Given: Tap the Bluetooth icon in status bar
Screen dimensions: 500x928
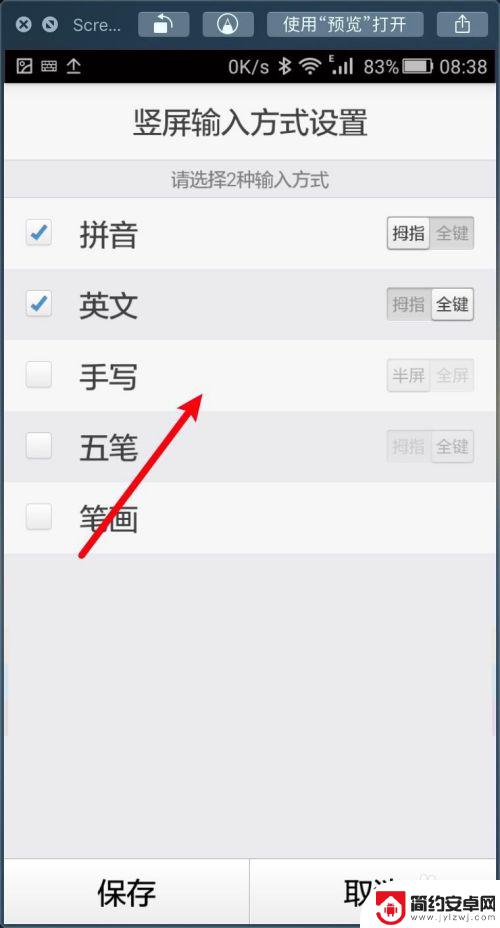Looking at the screenshot, I should point(285,66).
